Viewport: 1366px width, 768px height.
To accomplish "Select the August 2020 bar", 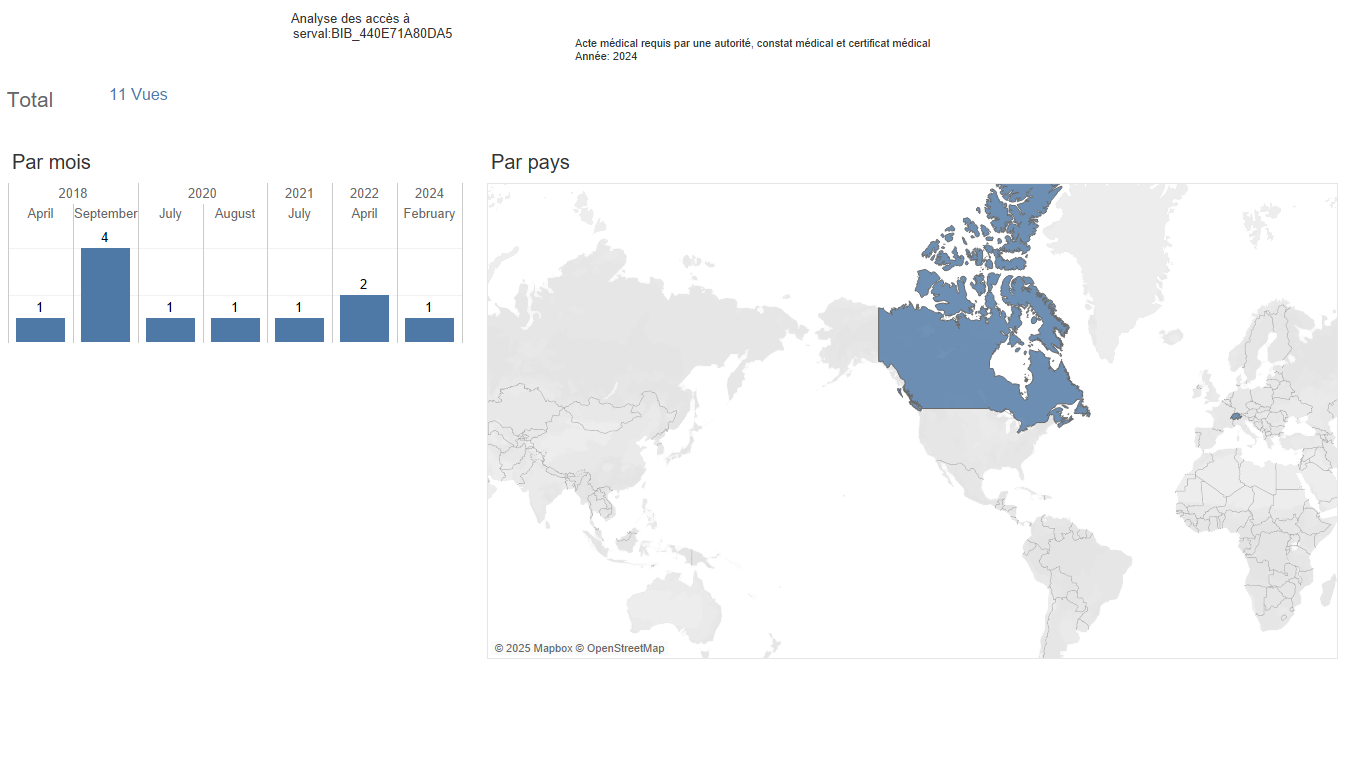I will [235, 330].
